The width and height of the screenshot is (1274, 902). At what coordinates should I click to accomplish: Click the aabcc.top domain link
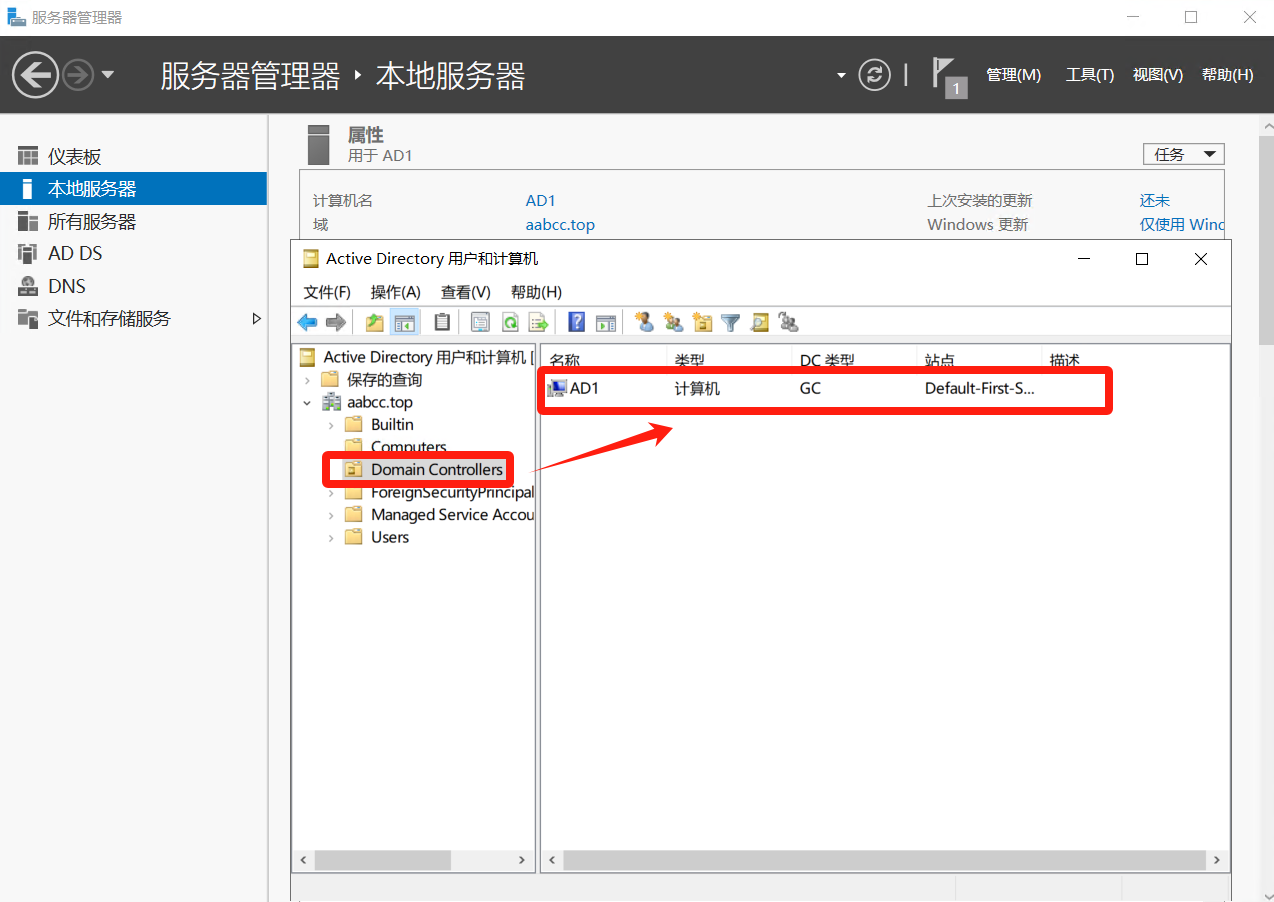click(560, 225)
